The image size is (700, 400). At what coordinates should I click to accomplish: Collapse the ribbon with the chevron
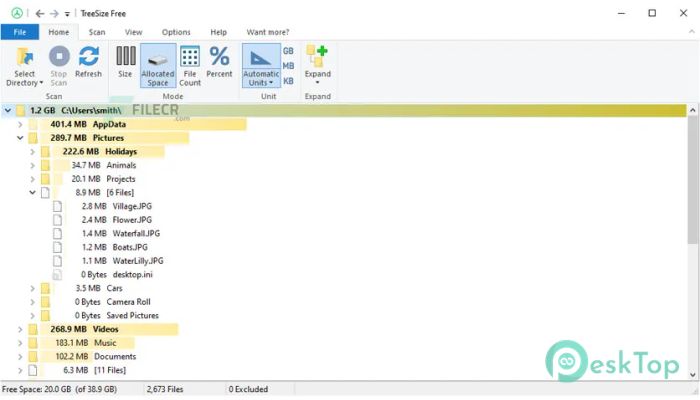692,32
